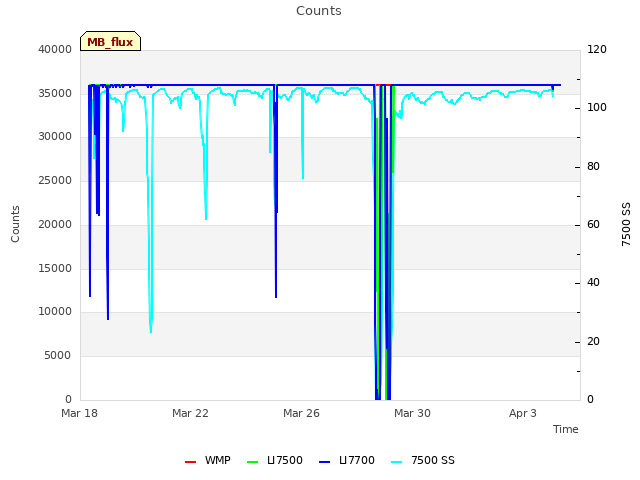The width and height of the screenshot is (640, 480).
Task: Click the '15000' left axis value
Action: coord(55,268)
